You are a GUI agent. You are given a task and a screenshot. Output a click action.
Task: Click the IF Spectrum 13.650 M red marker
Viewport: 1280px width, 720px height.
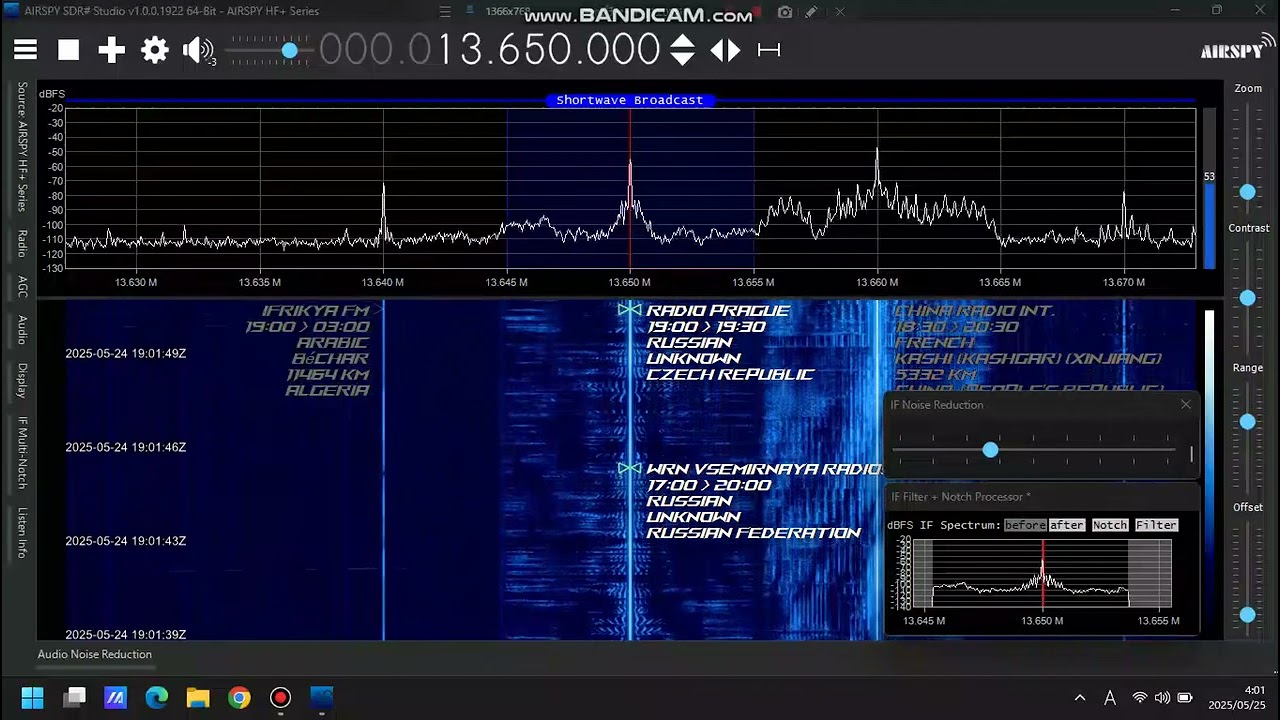(x=1042, y=572)
